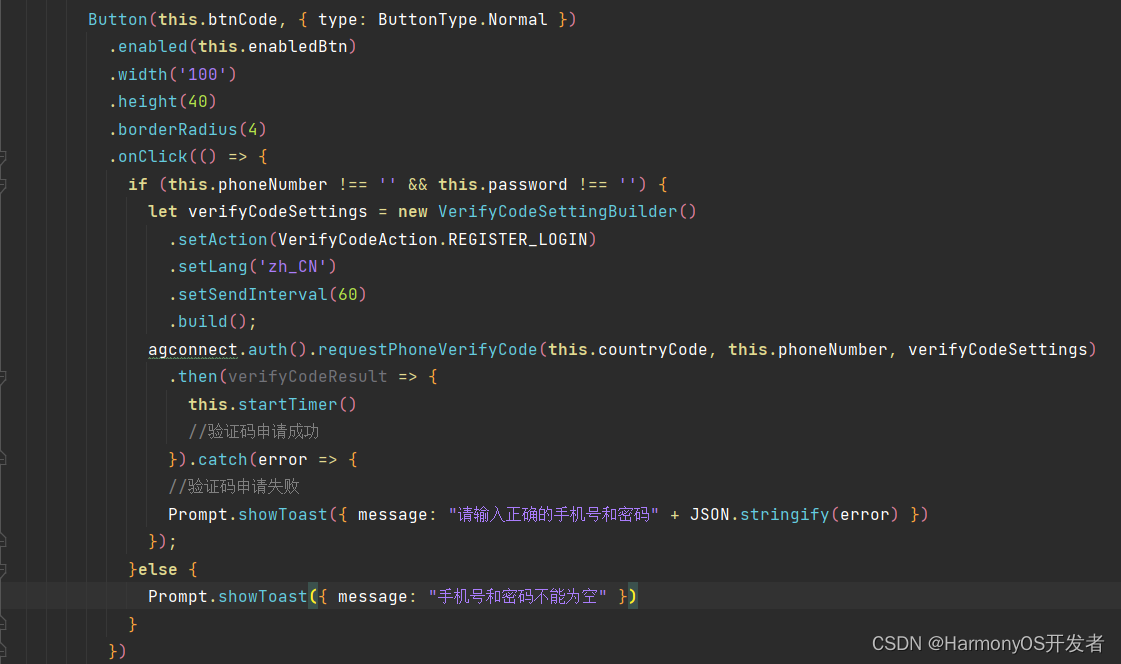Screen dimensions: 1121x664
Task: Click VerifyCodeAction.REGISTER_LOGIN argument
Action: click(433, 239)
